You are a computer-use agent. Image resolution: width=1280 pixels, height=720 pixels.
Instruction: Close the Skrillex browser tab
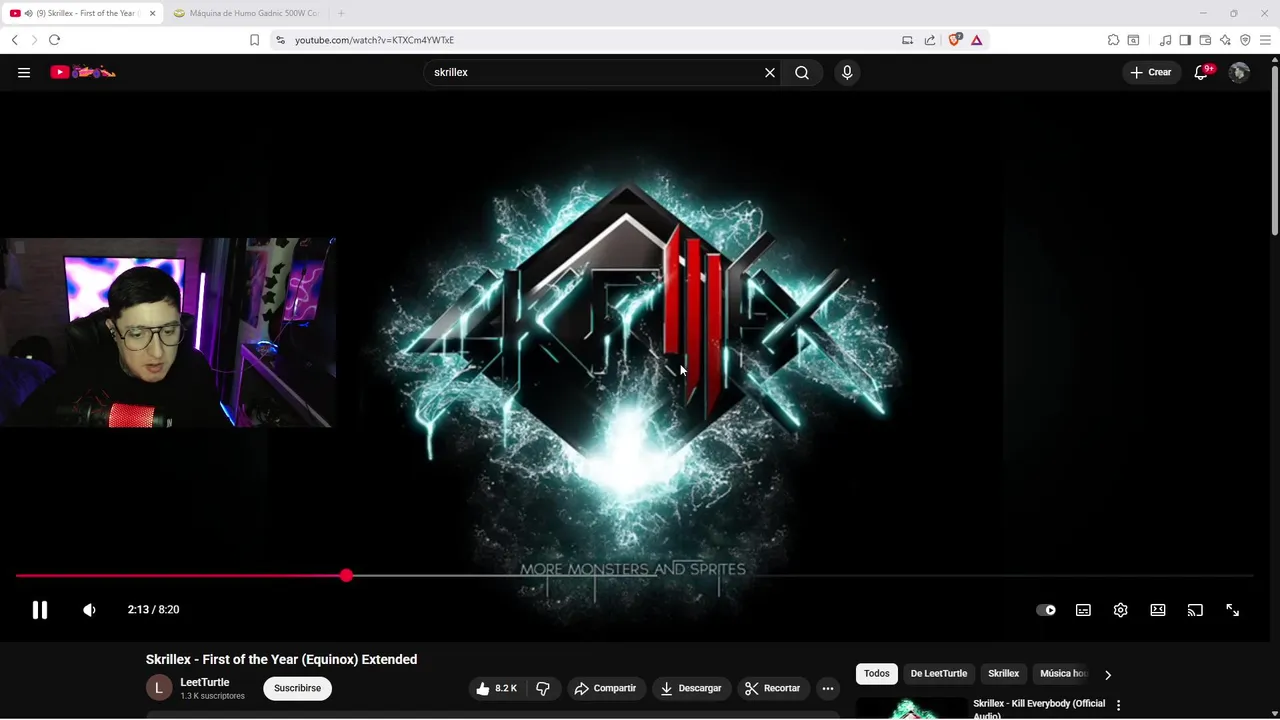click(153, 13)
